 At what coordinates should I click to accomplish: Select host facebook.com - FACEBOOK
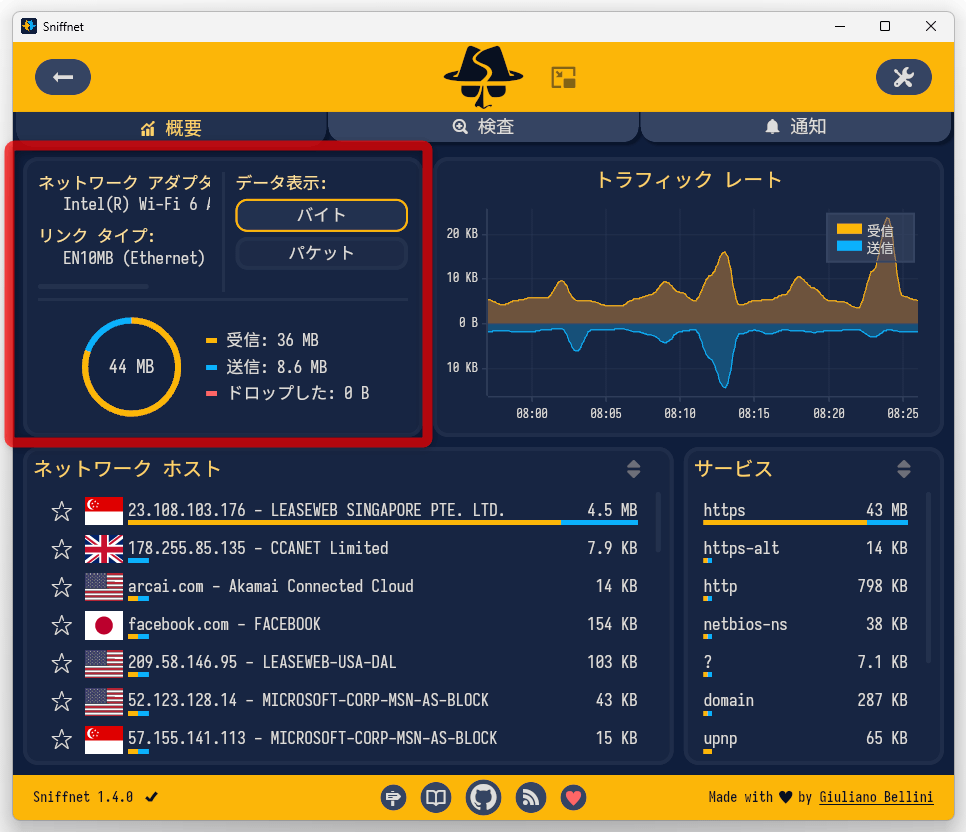pos(383,625)
